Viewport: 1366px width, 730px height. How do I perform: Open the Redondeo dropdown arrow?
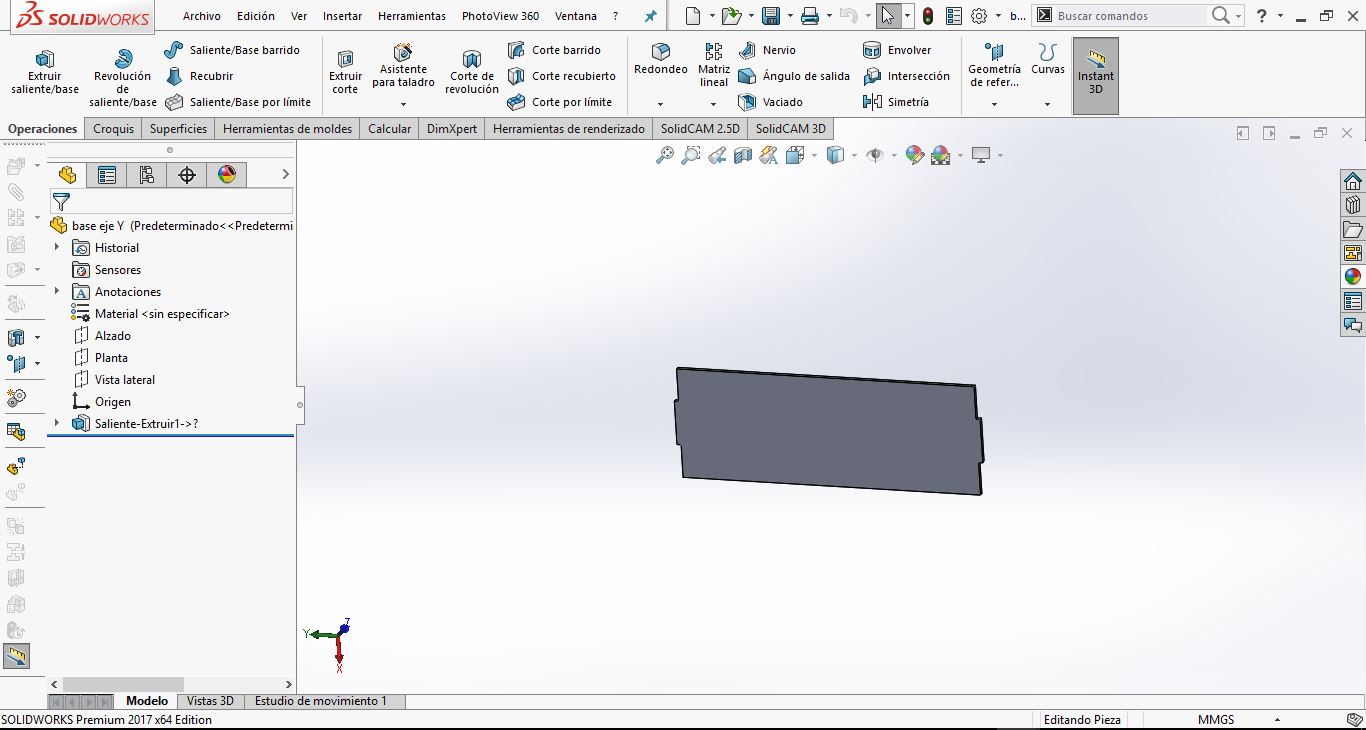point(661,104)
